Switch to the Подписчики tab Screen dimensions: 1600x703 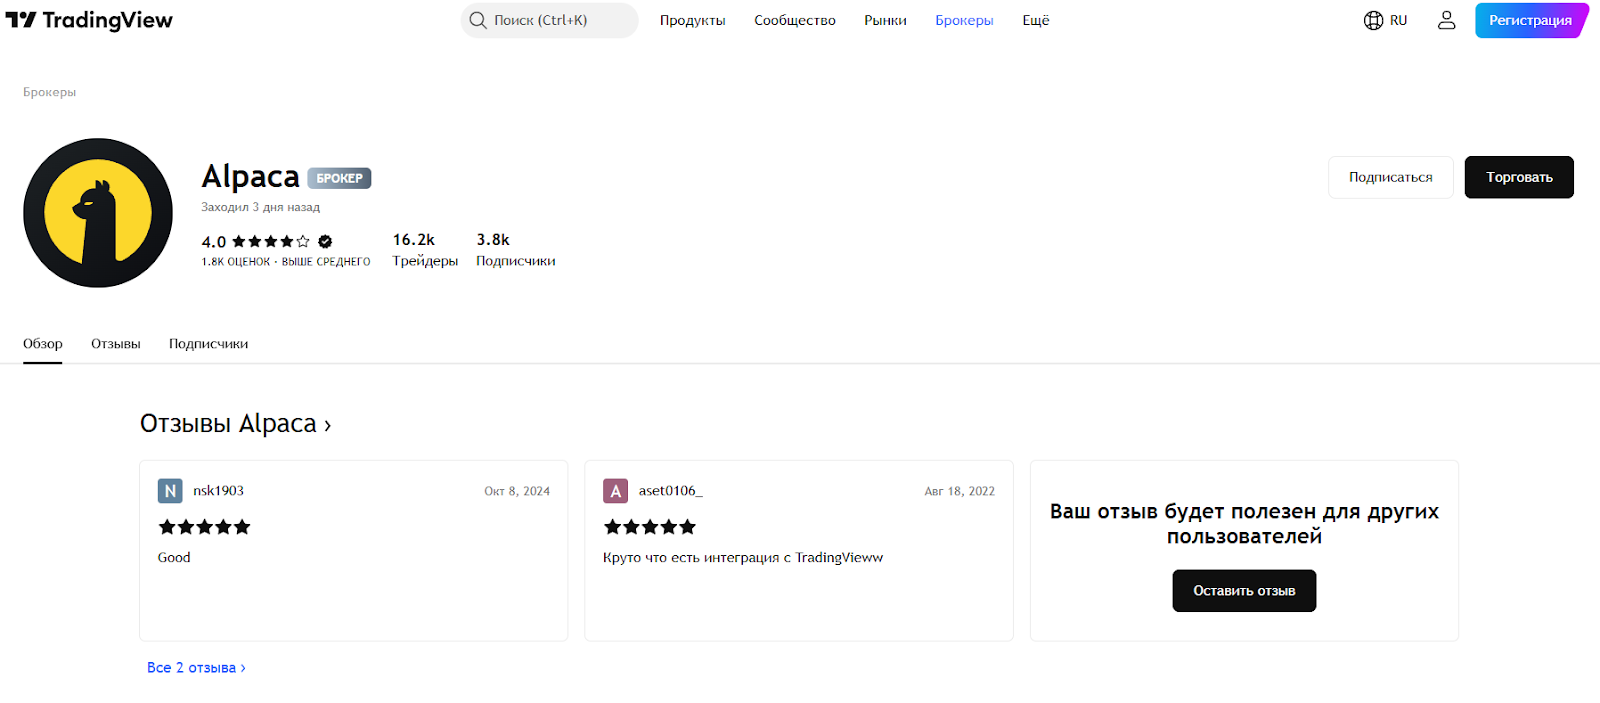point(209,343)
